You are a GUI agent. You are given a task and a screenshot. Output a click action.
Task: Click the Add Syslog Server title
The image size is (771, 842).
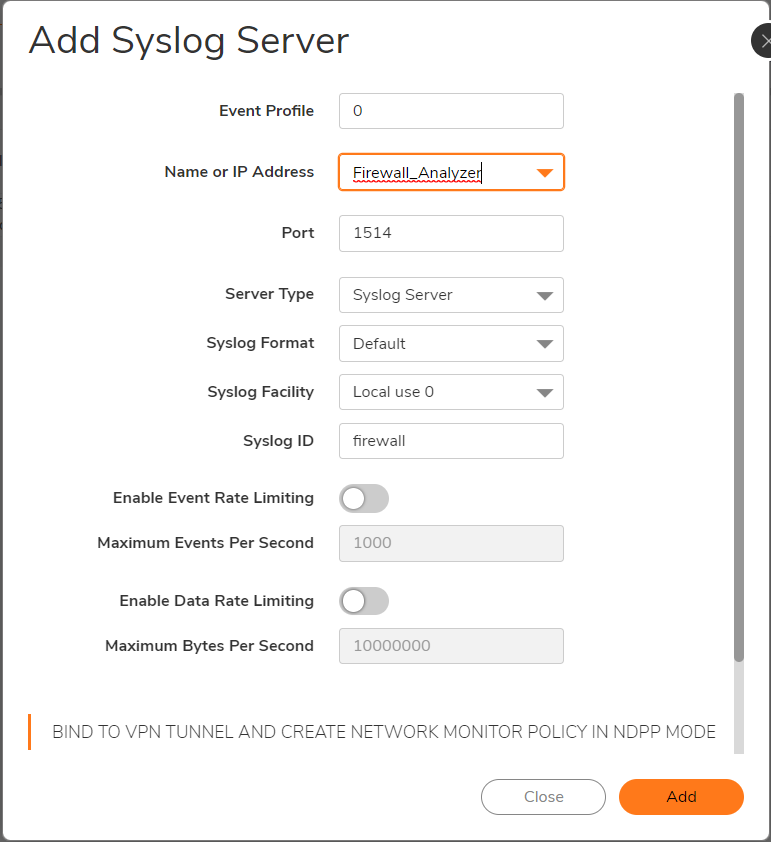point(189,41)
